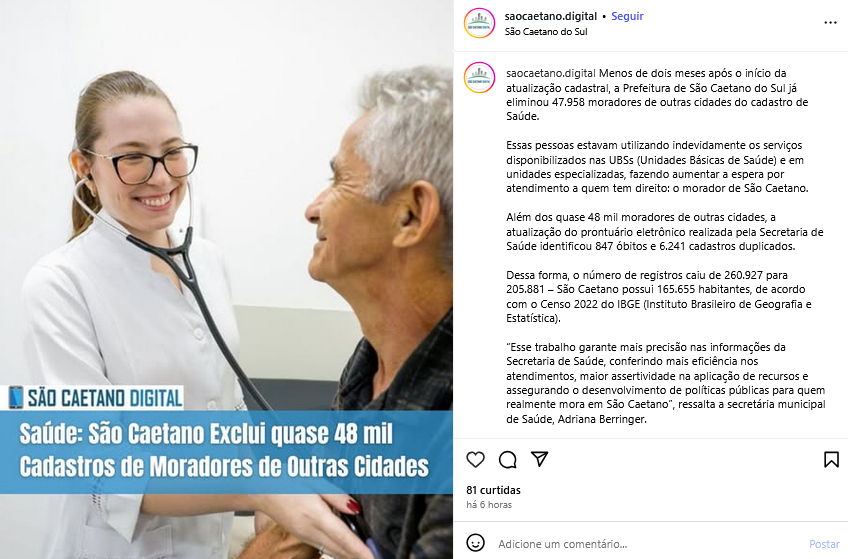This screenshot has width=848, height=559.
Task: View the 81 curtidas likes list
Action: click(493, 490)
